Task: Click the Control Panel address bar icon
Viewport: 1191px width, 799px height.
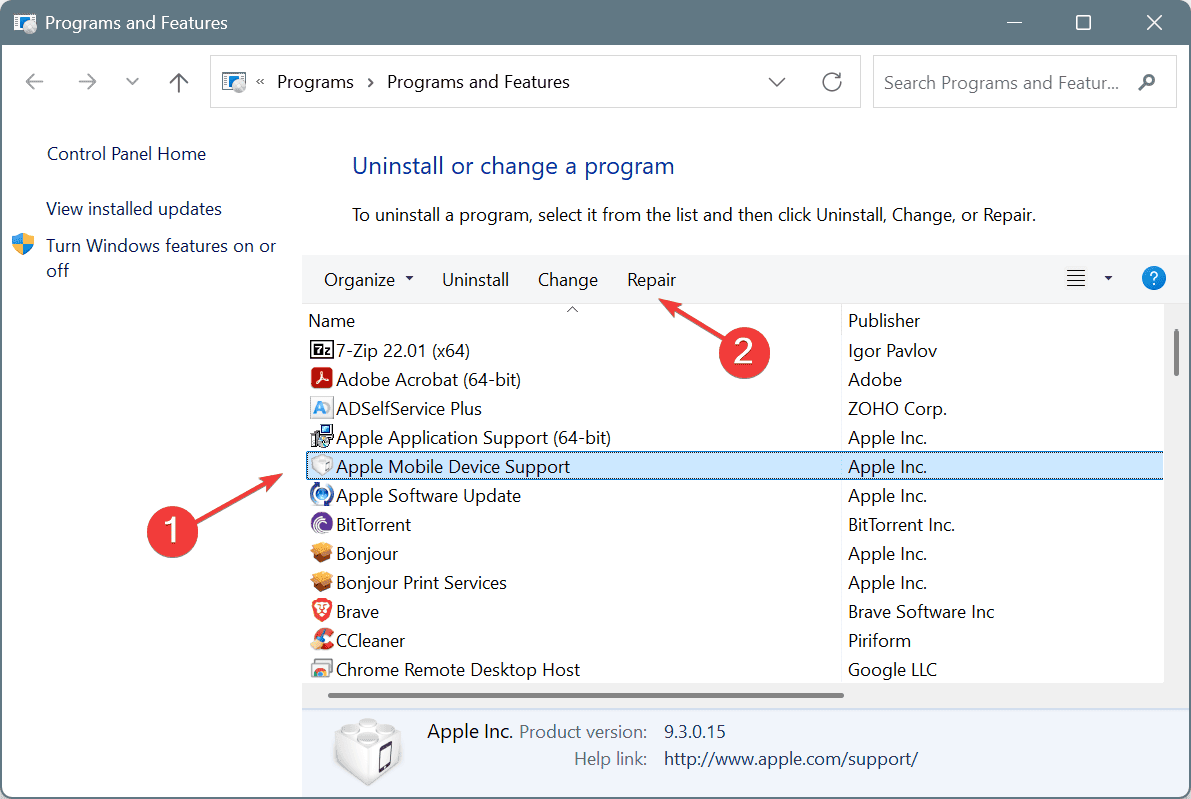Action: (x=234, y=82)
